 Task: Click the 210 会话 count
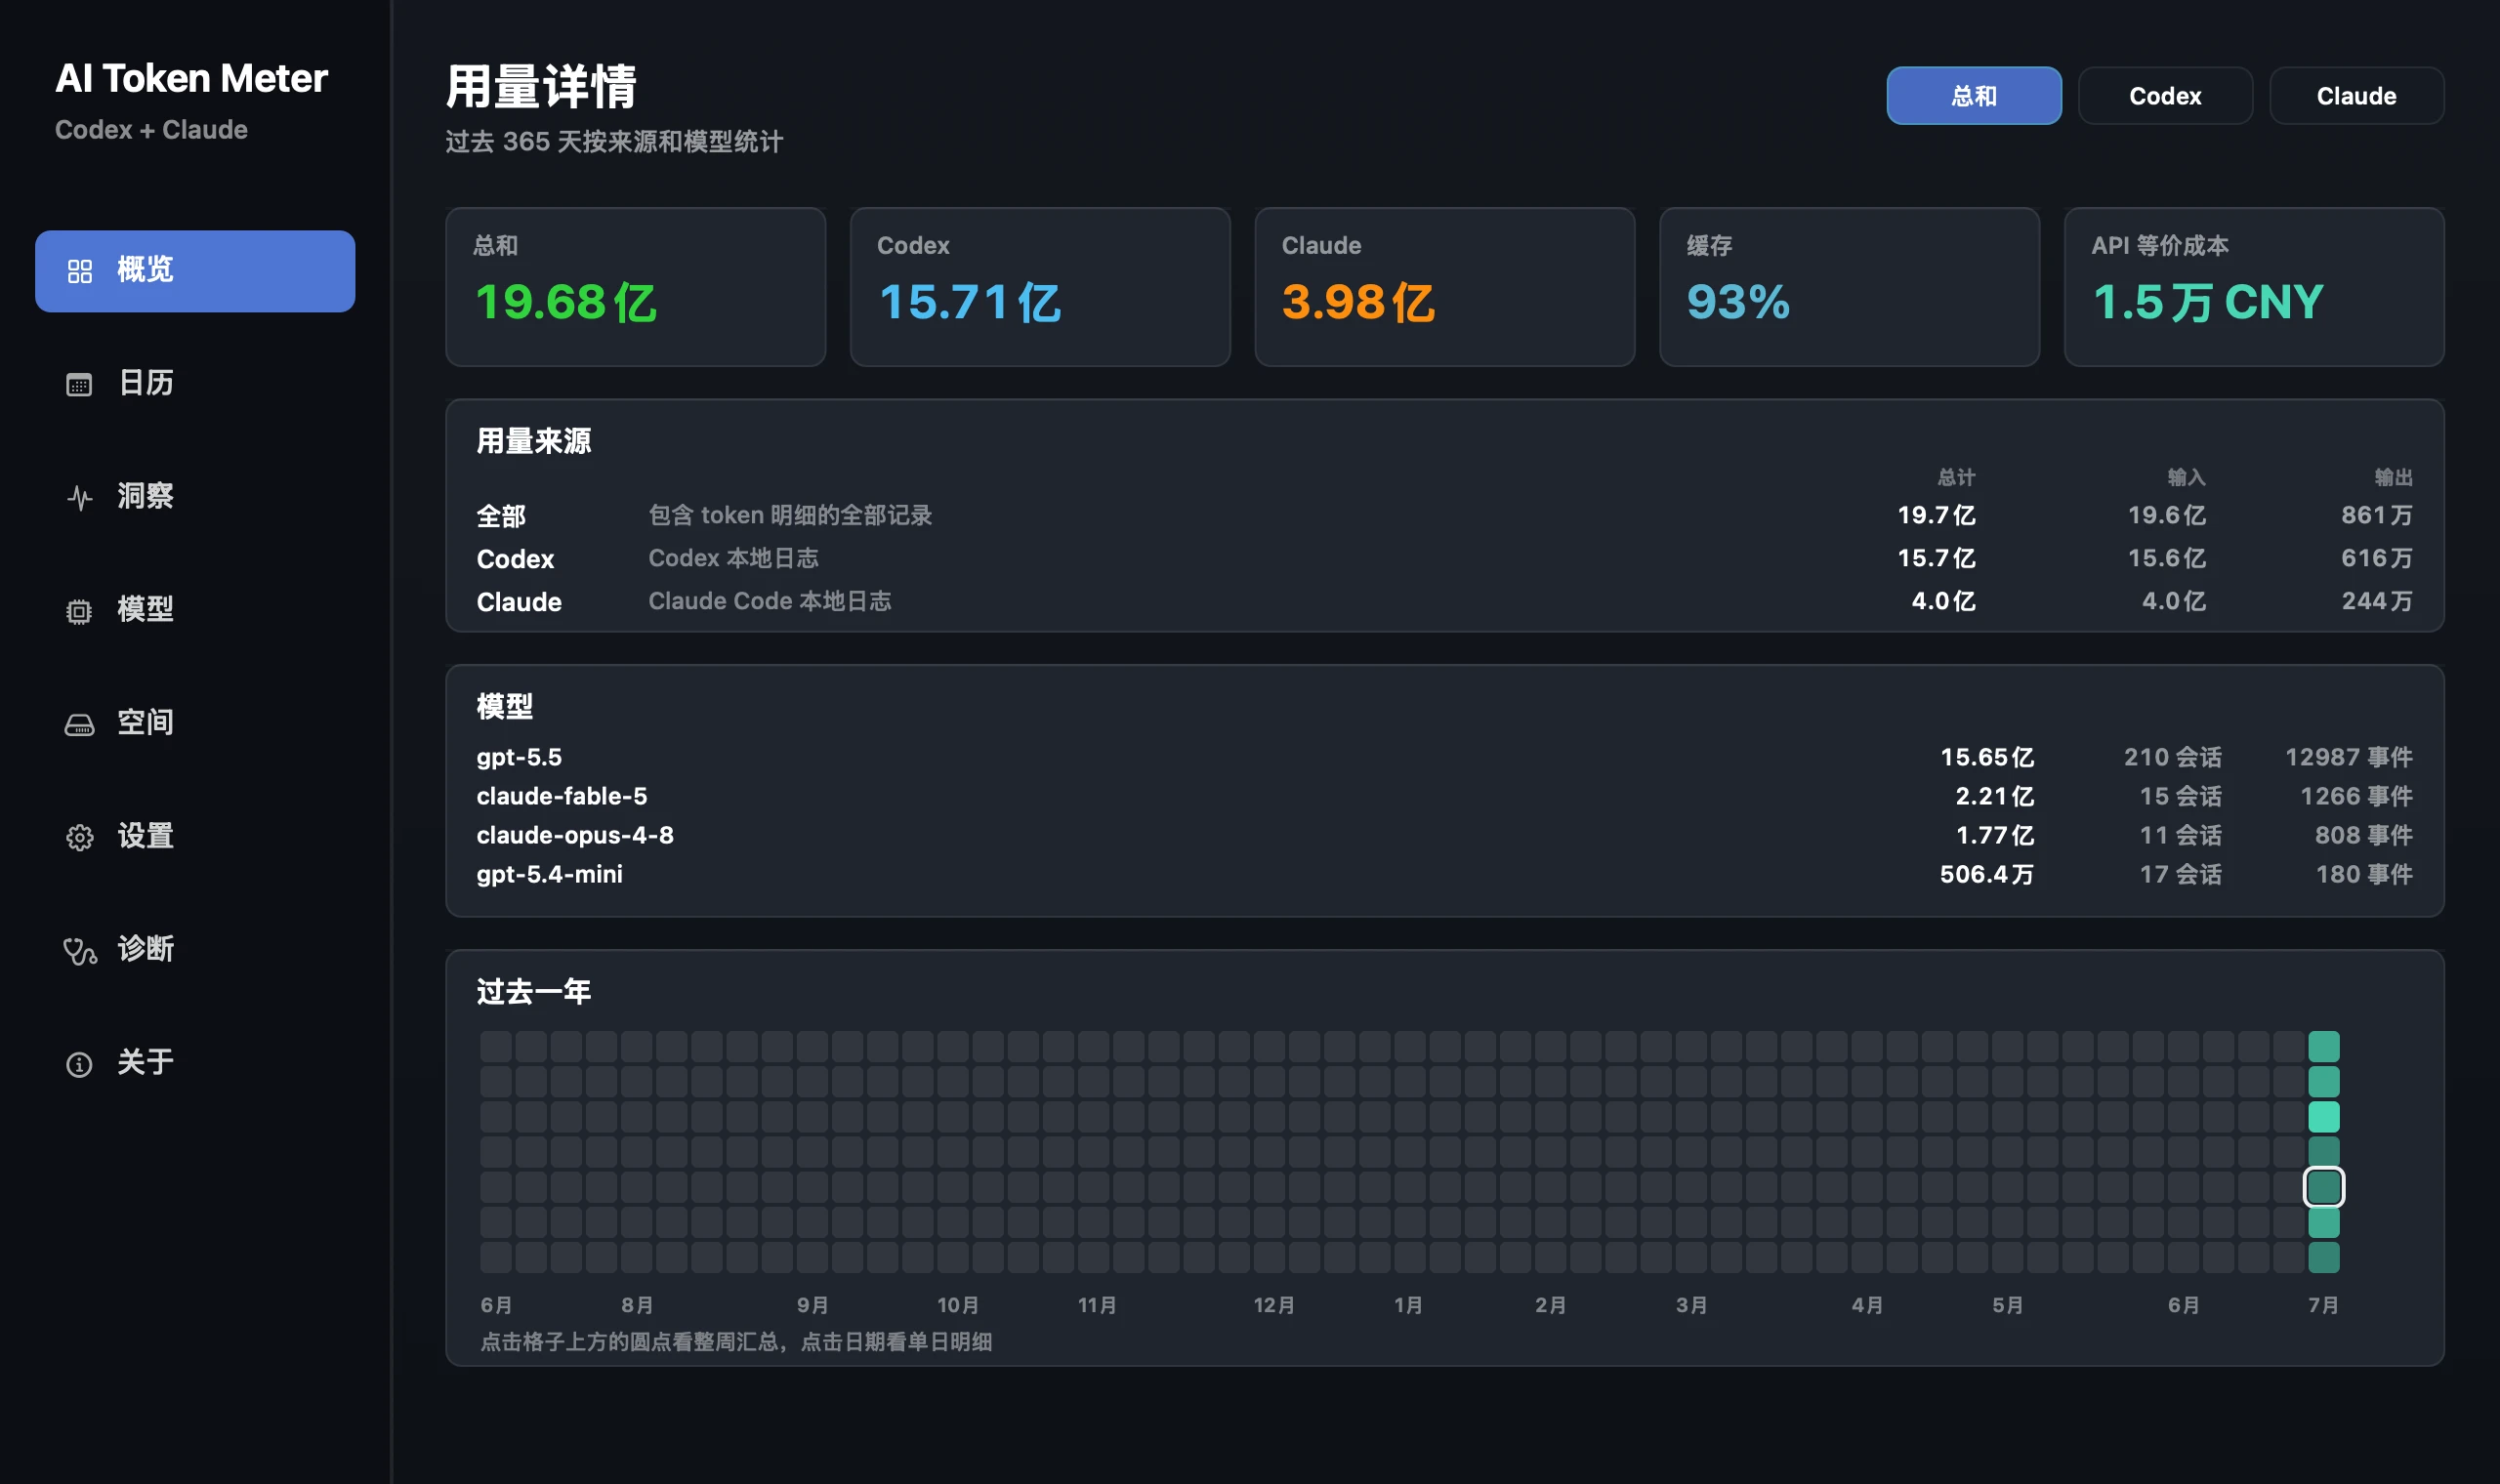[x=2173, y=757]
